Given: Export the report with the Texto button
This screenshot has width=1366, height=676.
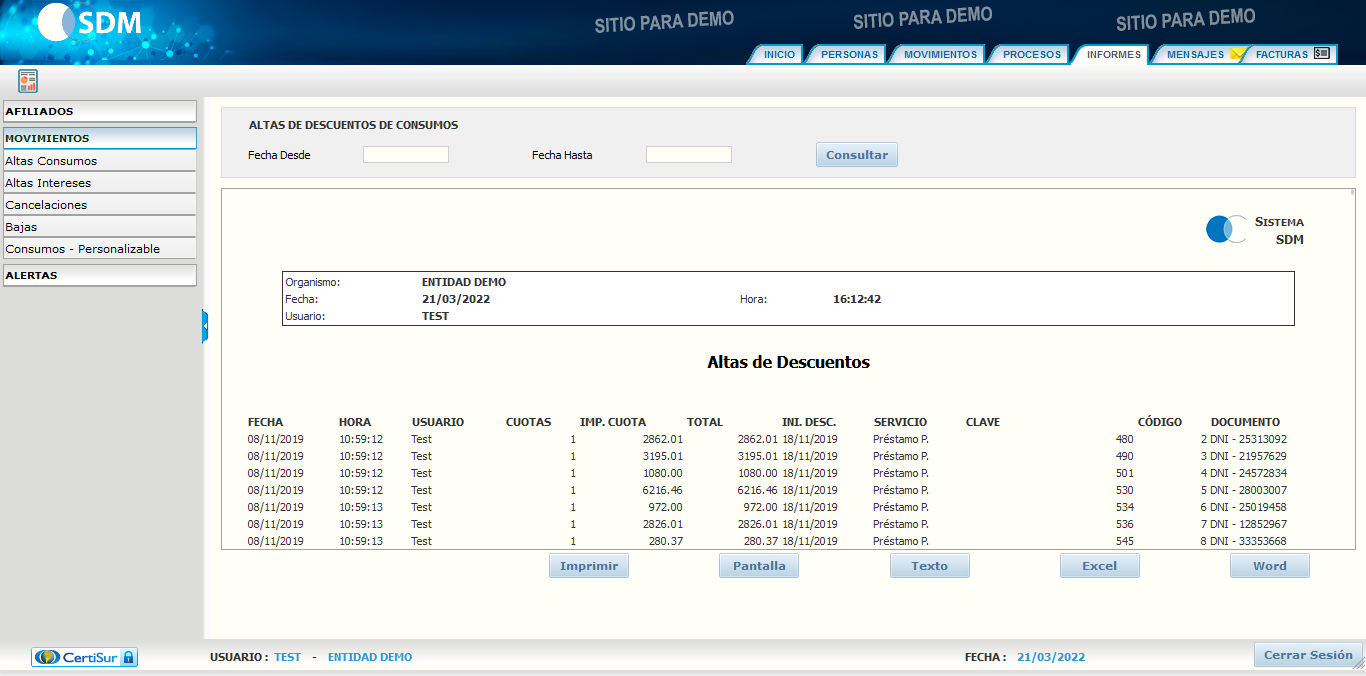Looking at the screenshot, I should (x=930, y=566).
